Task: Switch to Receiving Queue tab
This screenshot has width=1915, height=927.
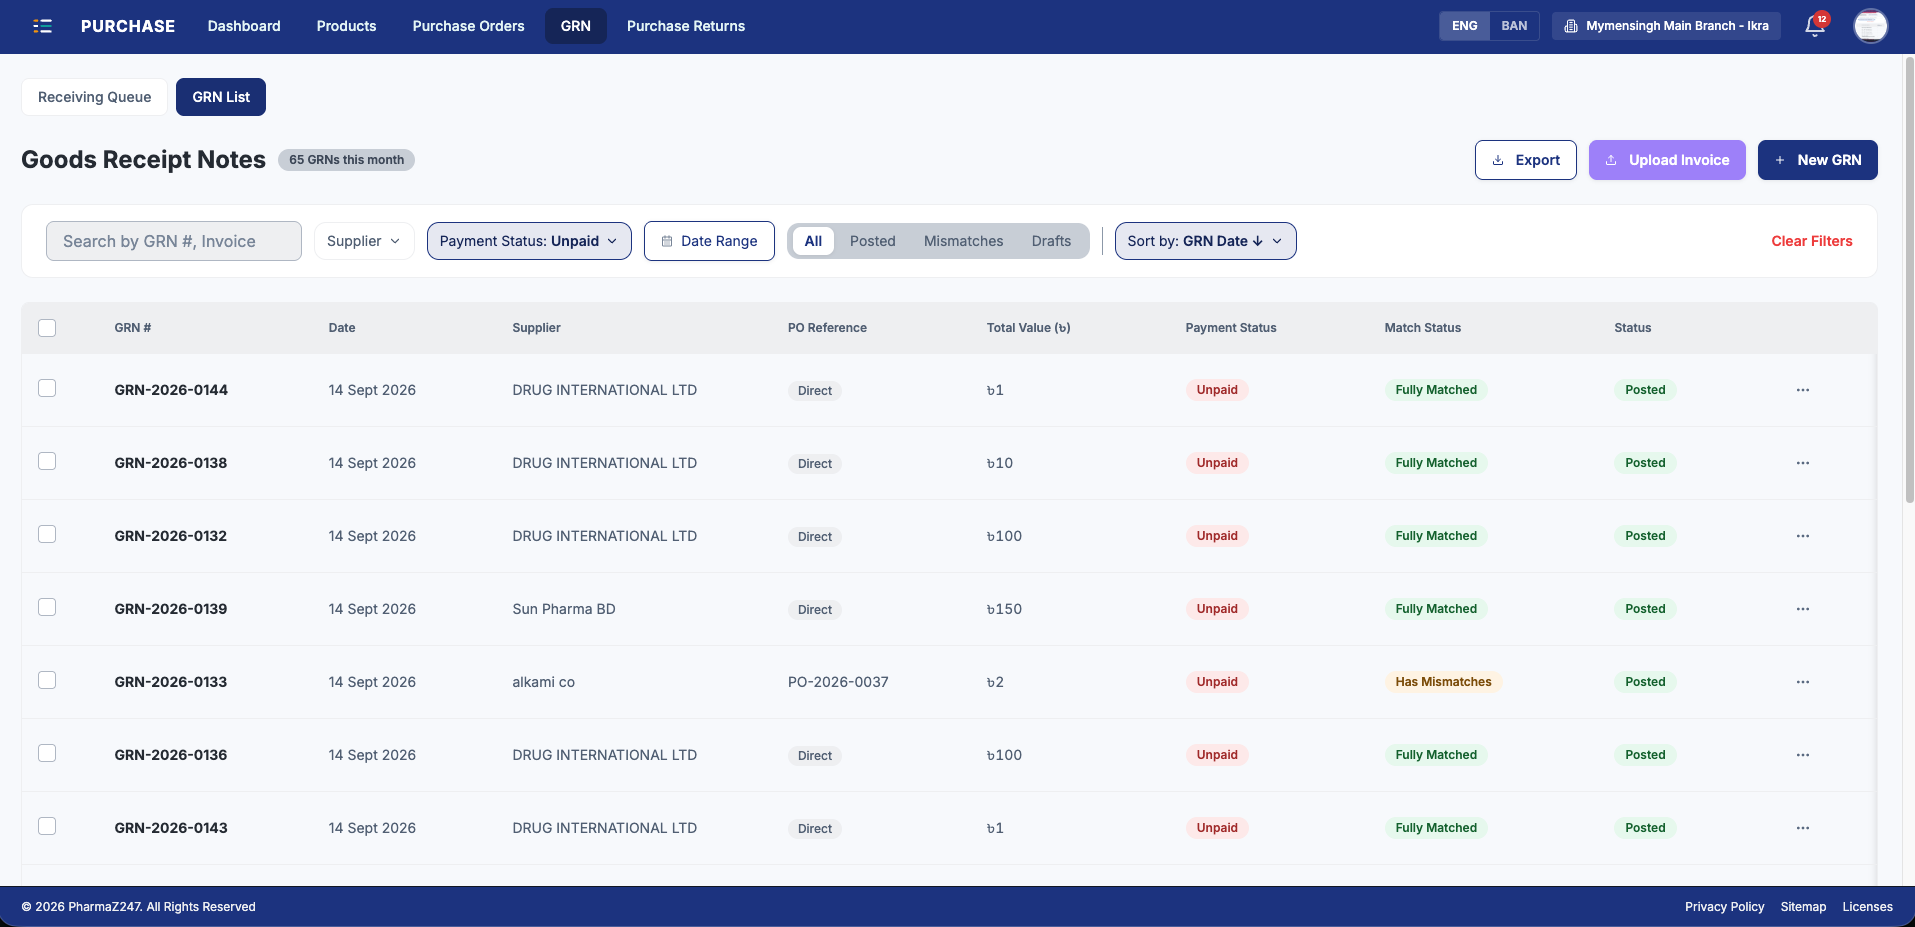Action: tap(95, 97)
